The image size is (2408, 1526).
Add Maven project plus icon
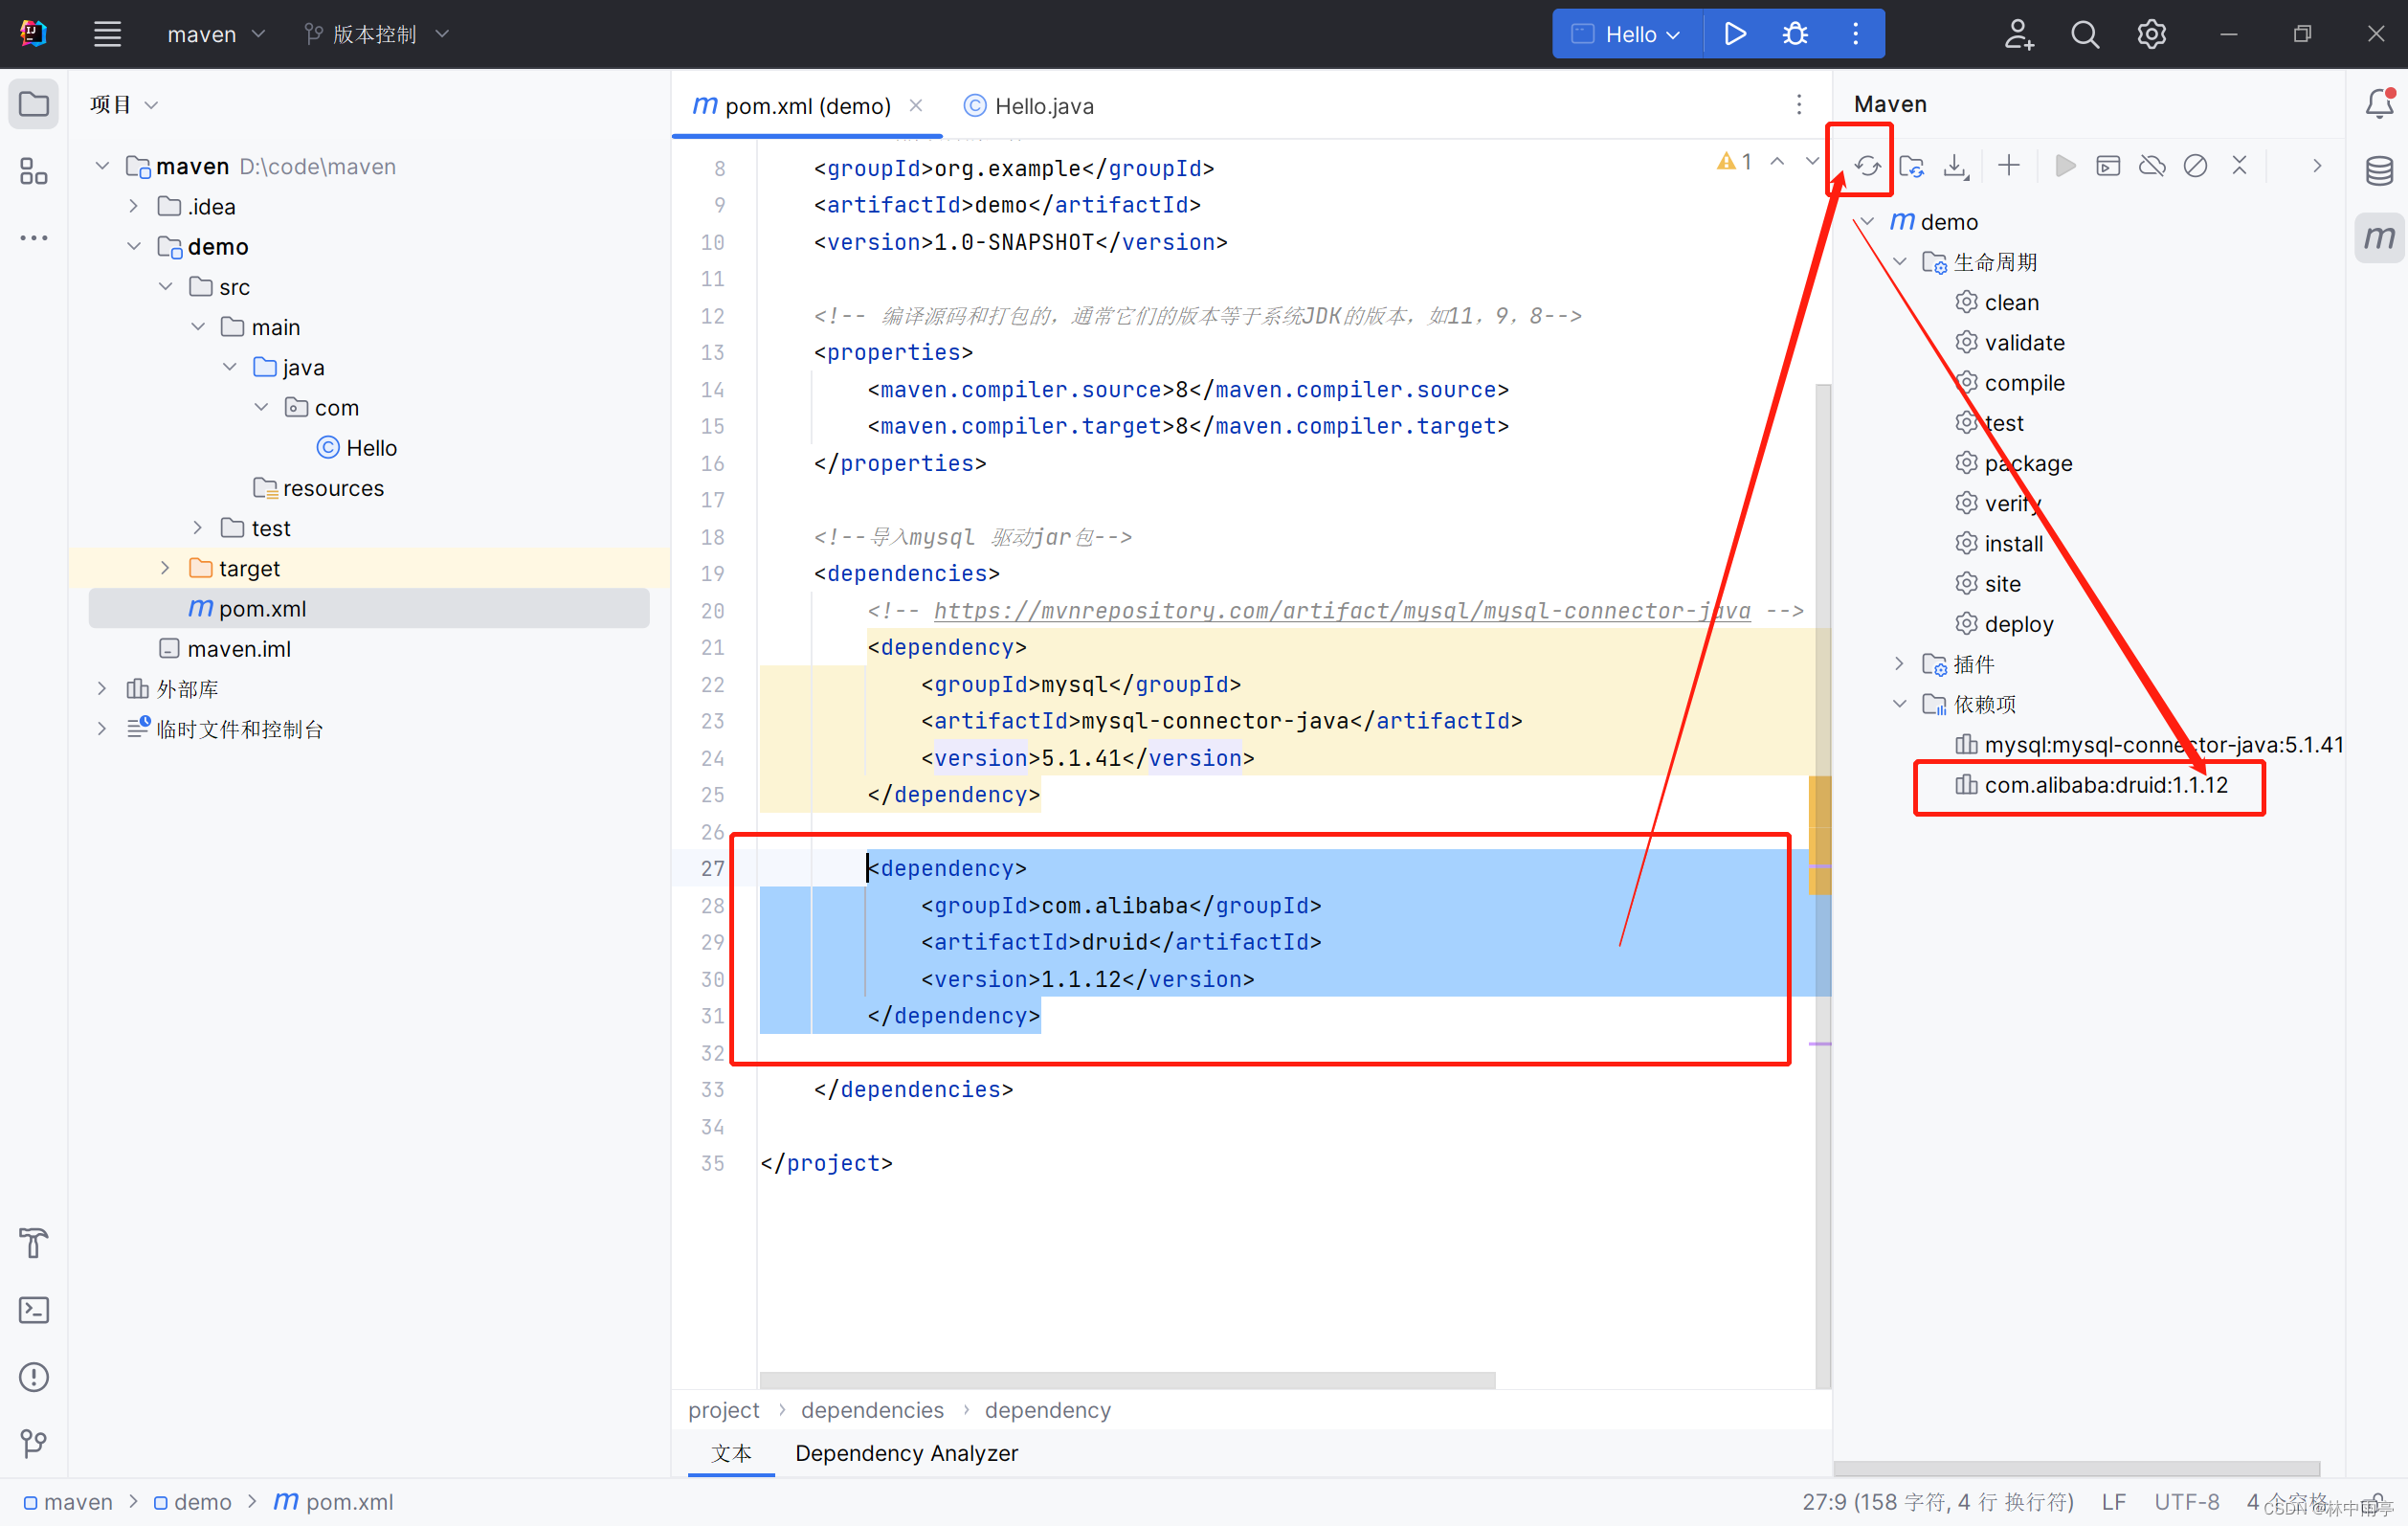[2009, 166]
